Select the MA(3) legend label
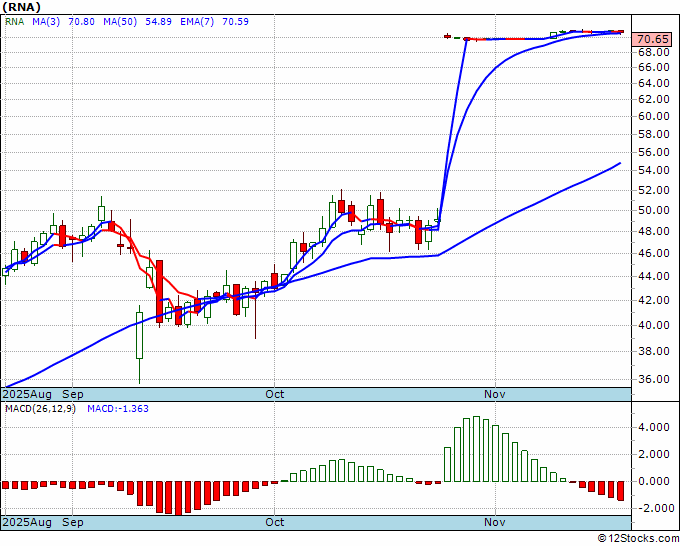The height and width of the screenshot is (546, 680). point(46,22)
